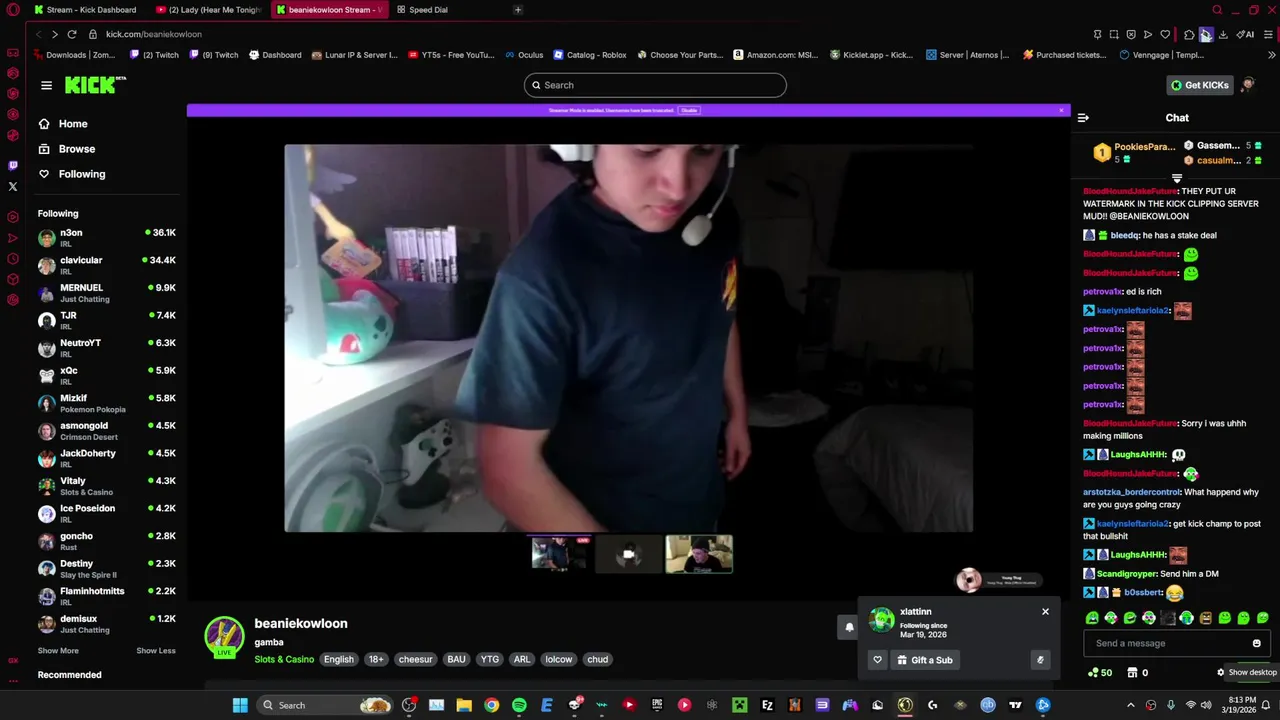1280x720 pixels.
Task: Open Spotify from the taskbar
Action: (519, 705)
